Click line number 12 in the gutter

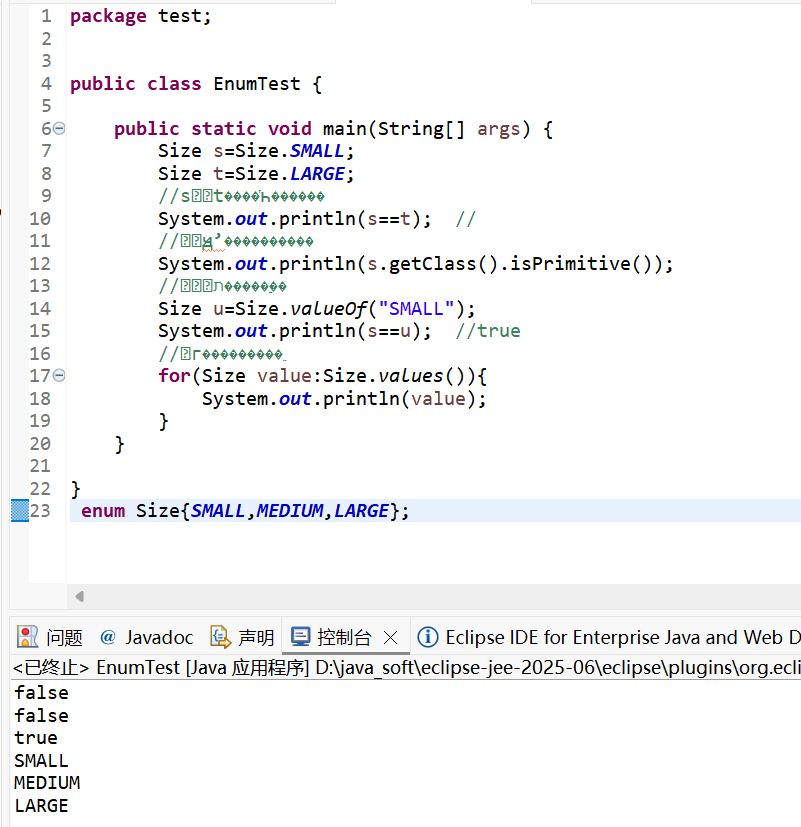(40, 263)
